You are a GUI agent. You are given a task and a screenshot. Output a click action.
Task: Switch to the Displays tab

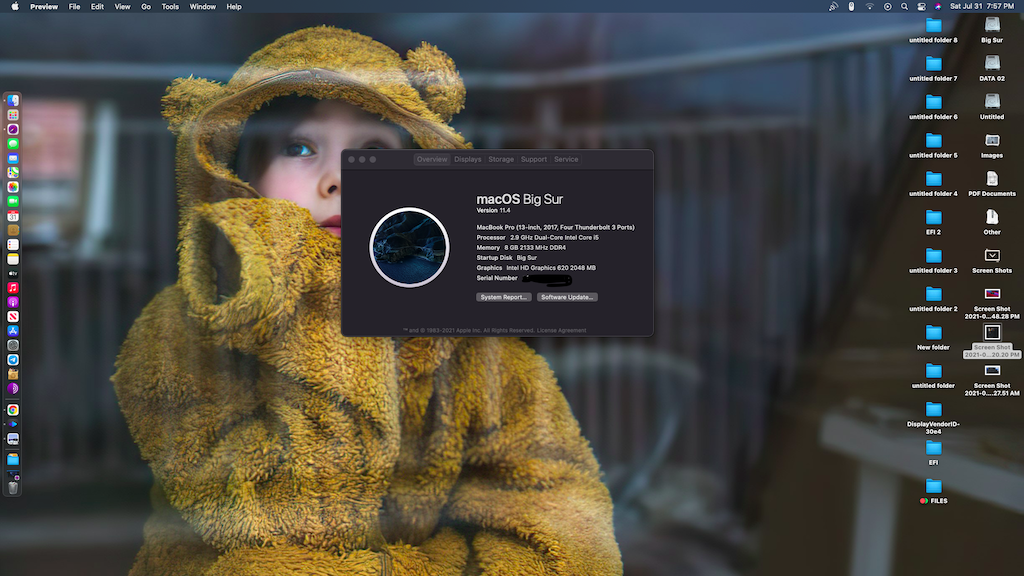[x=468, y=159]
